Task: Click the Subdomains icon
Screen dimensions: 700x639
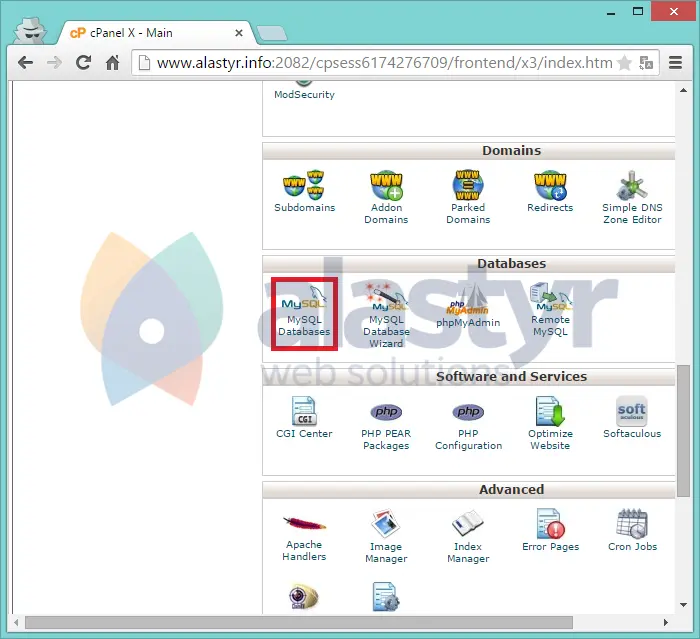Action: point(304,193)
